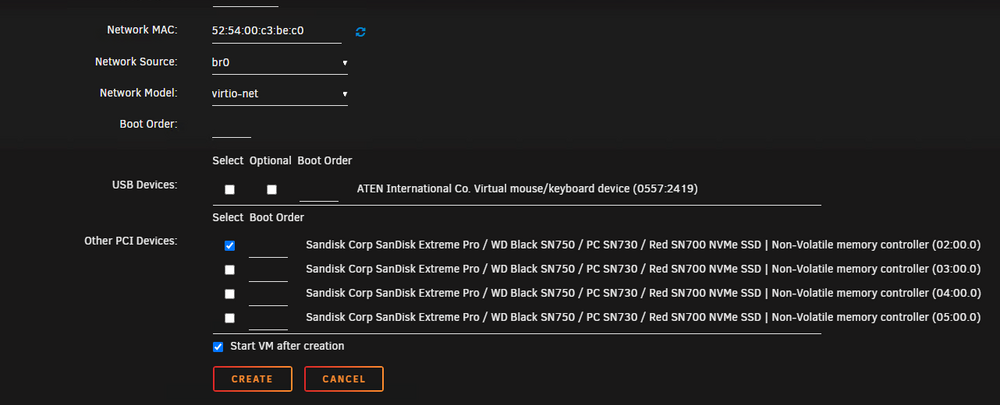1000x405 pixels.
Task: Select NVMe controller 04:00.0 checkbox
Action: [x=230, y=294]
